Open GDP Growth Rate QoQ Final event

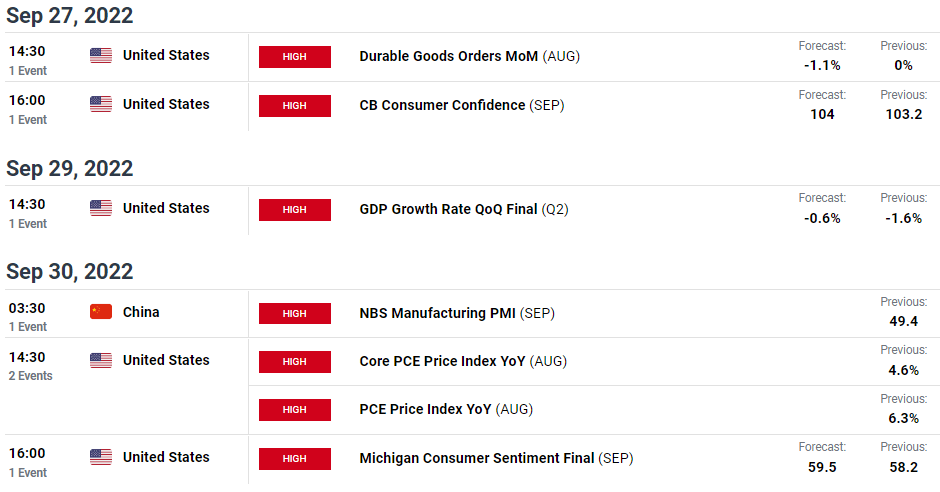click(x=463, y=209)
